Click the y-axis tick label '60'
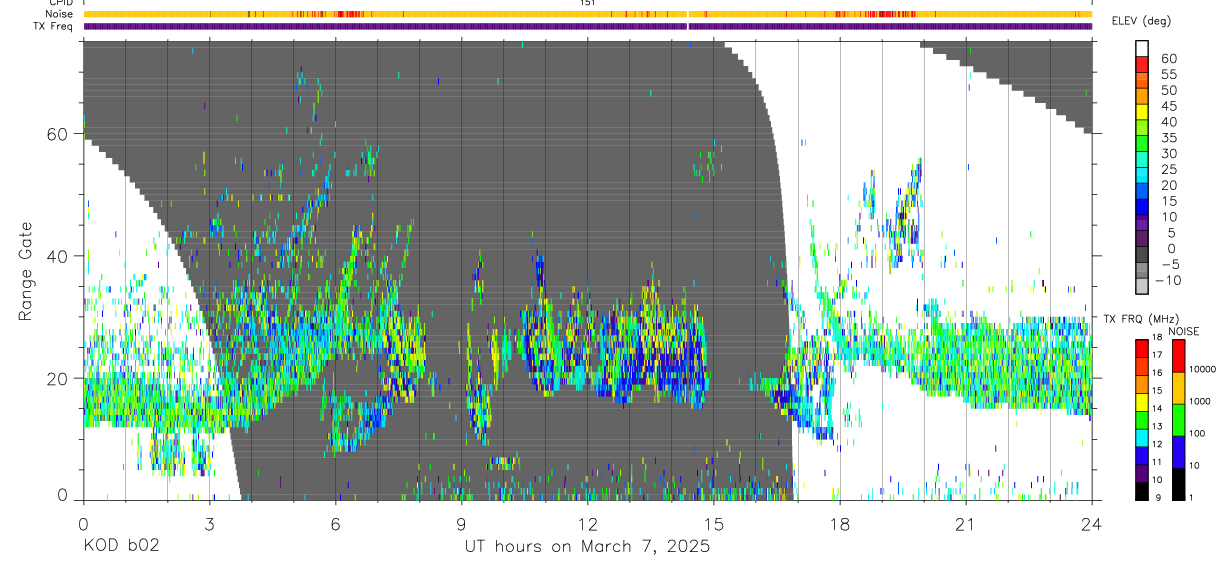Image resolution: width=1228 pixels, height=567 pixels. click(x=57, y=133)
